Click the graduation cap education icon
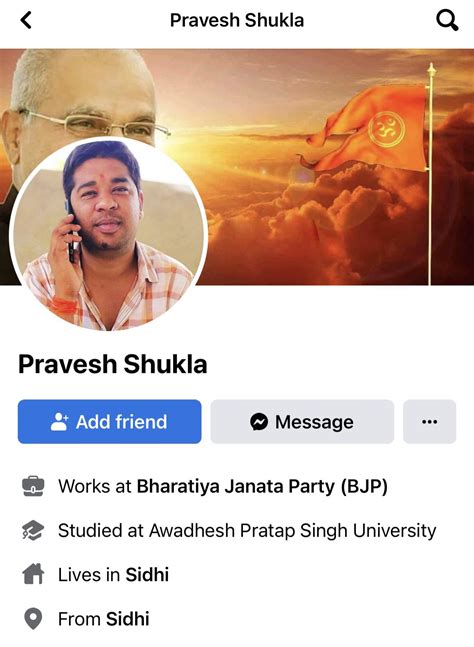Screen dimensions: 474x647 (33, 530)
